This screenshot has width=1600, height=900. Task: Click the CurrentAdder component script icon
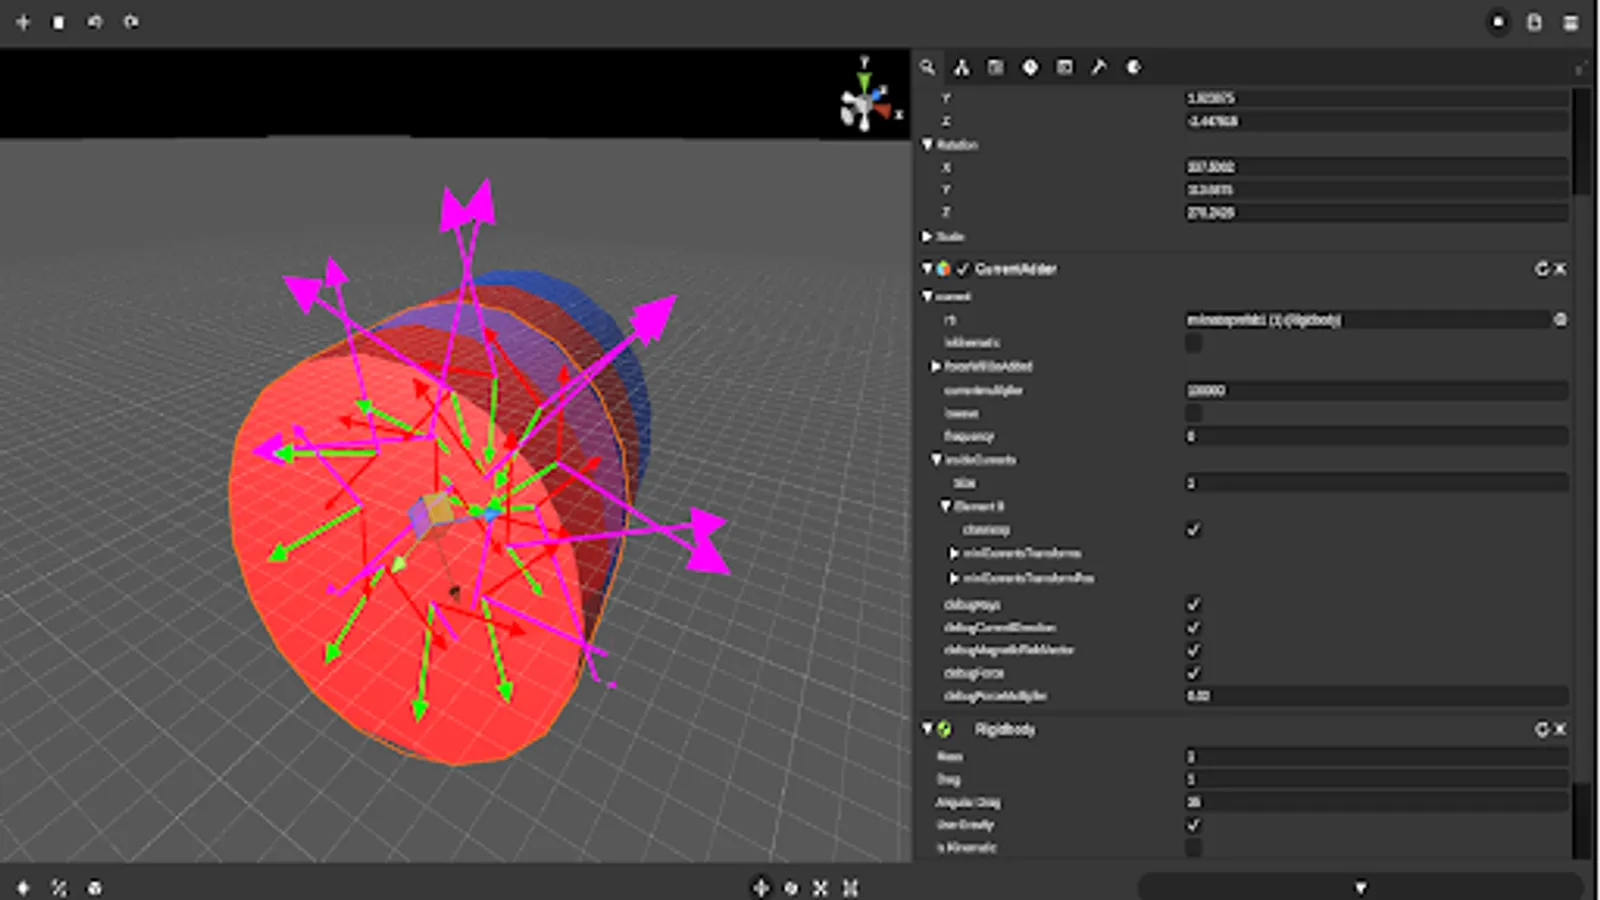pos(943,269)
